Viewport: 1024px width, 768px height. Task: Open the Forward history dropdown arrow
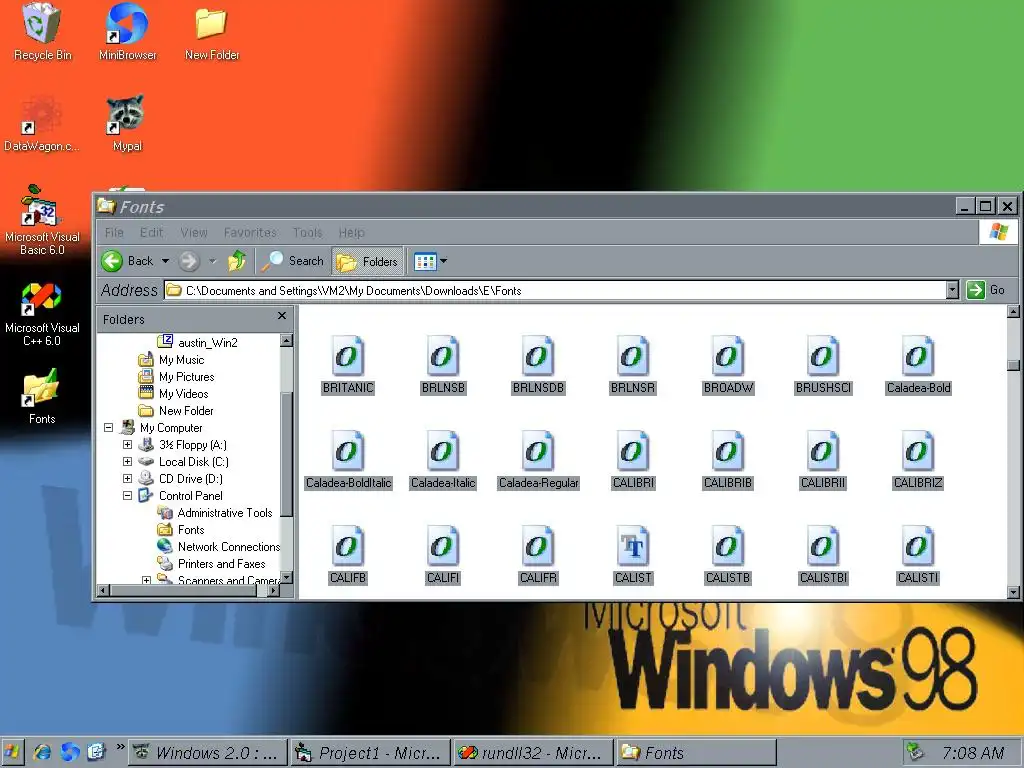pos(212,261)
